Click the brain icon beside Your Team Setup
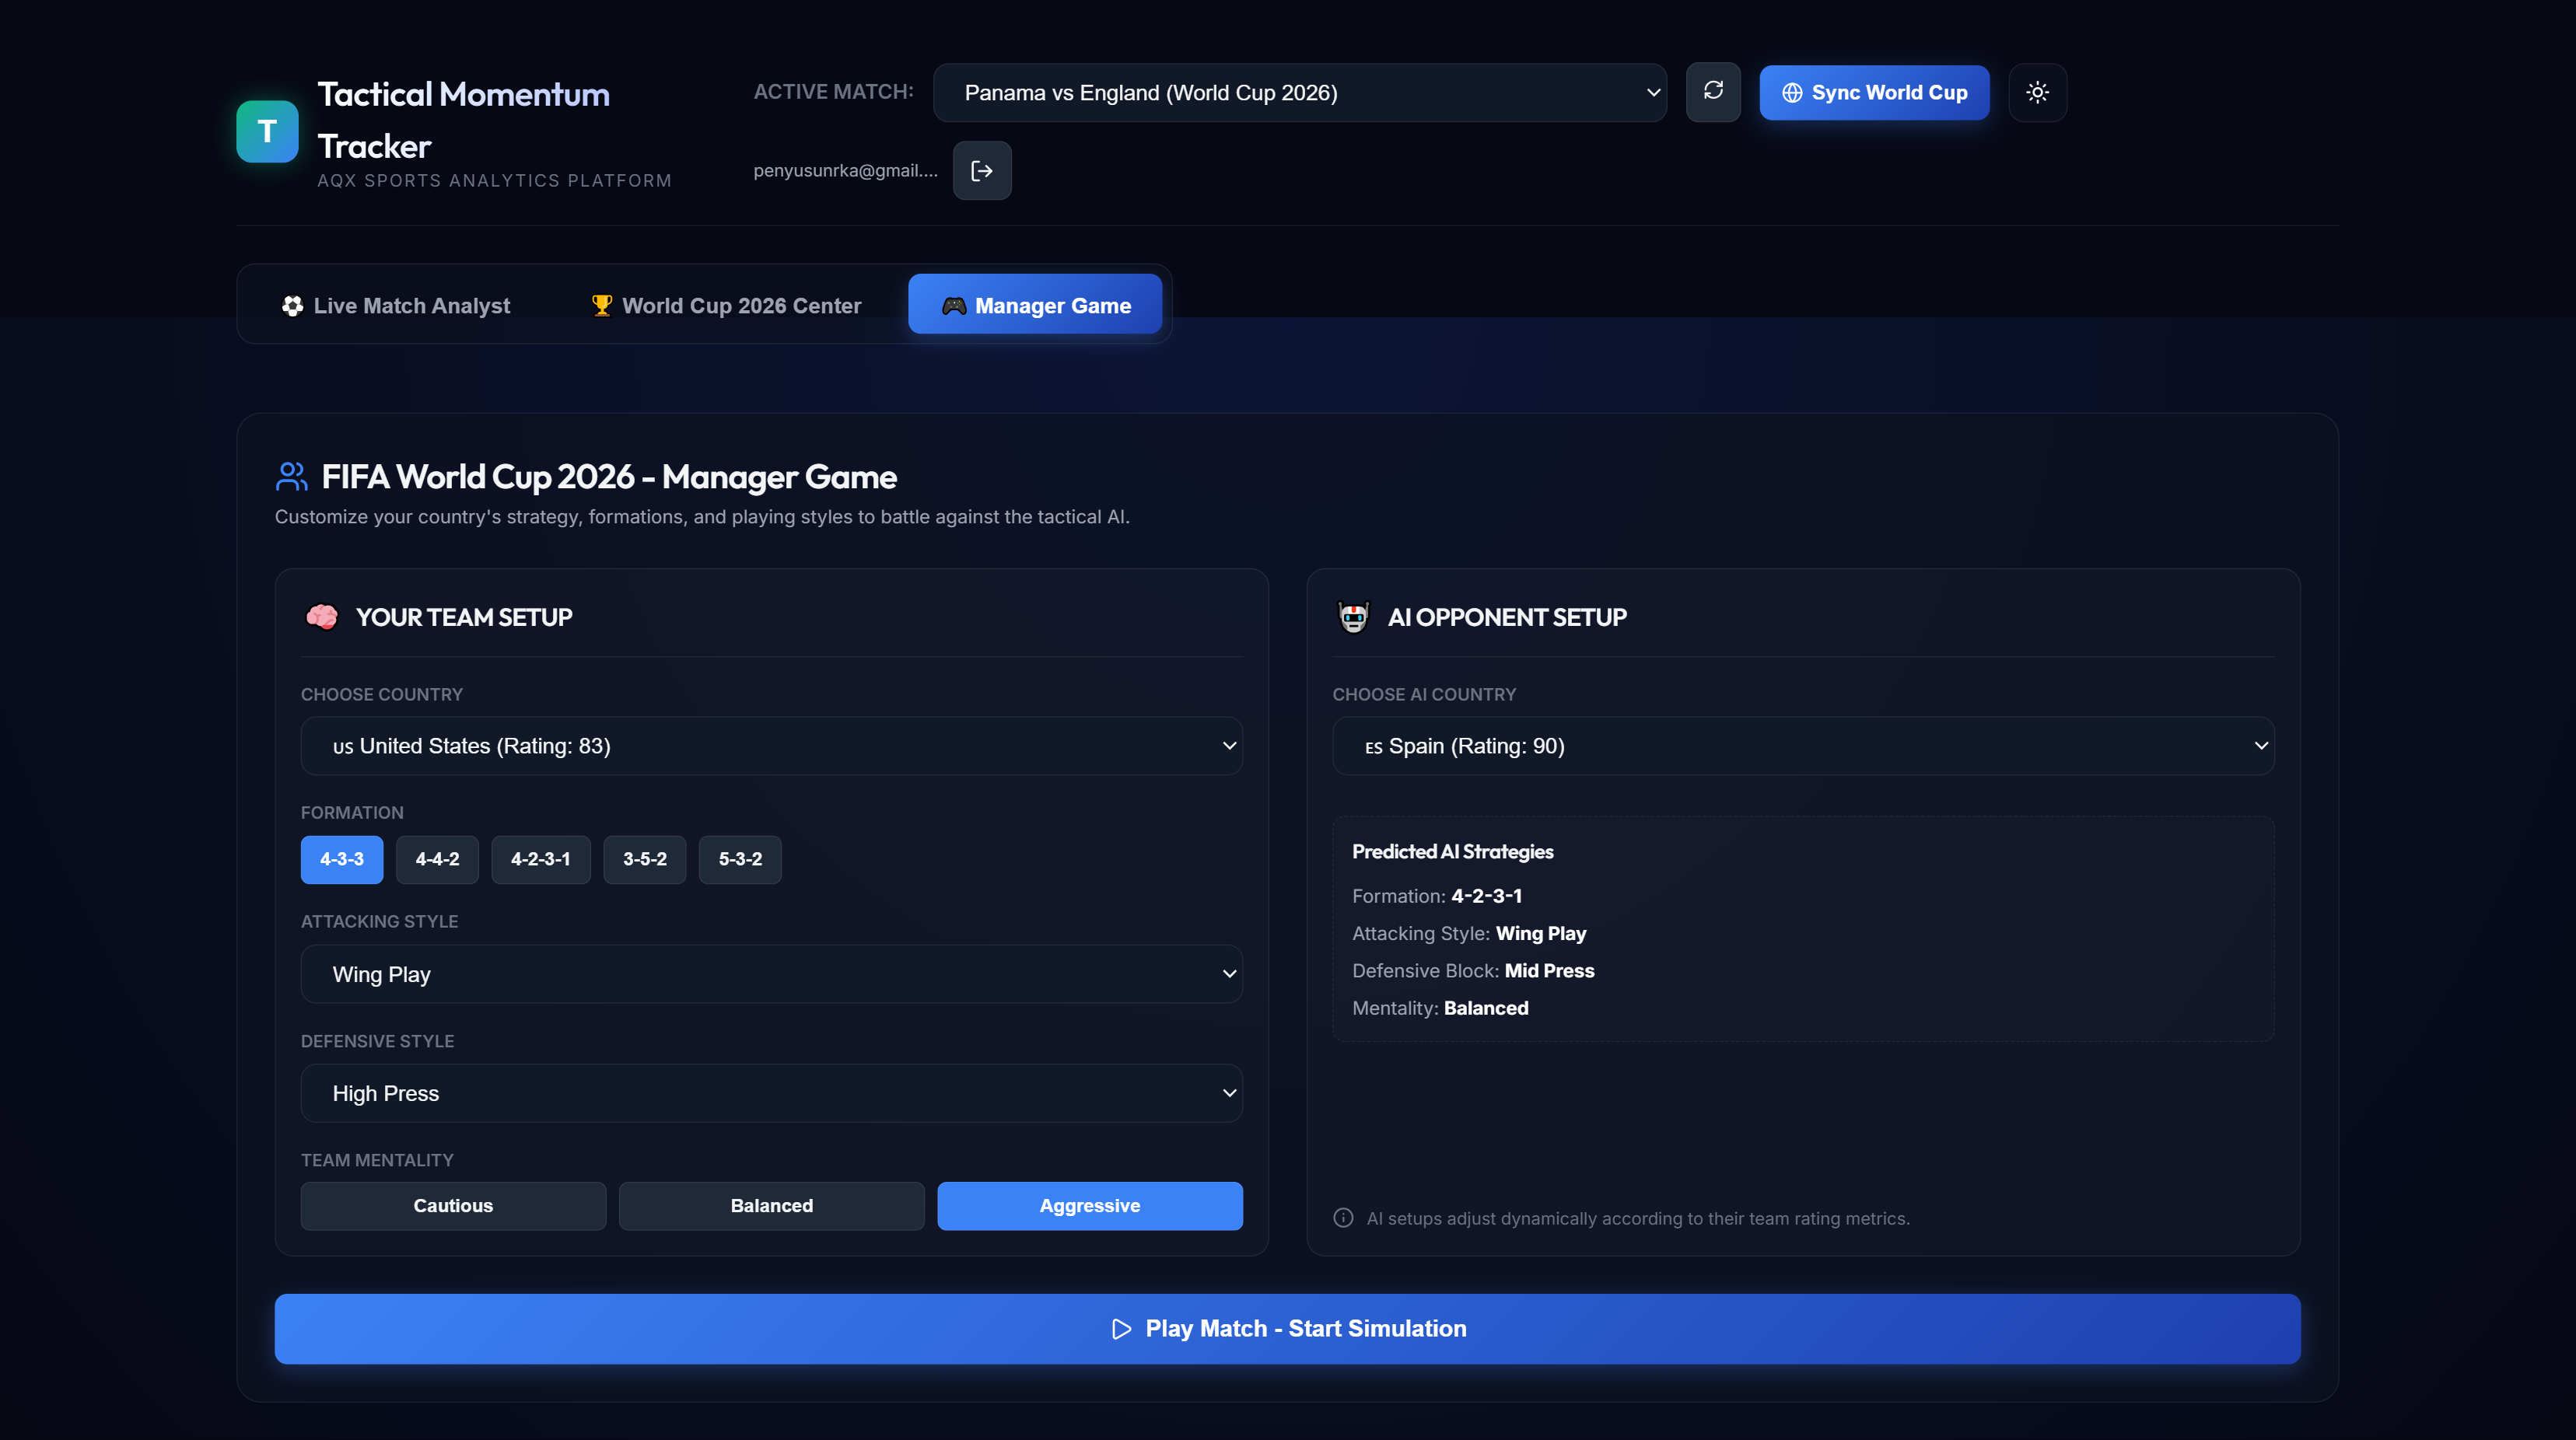The image size is (2576, 1440). click(x=321, y=617)
